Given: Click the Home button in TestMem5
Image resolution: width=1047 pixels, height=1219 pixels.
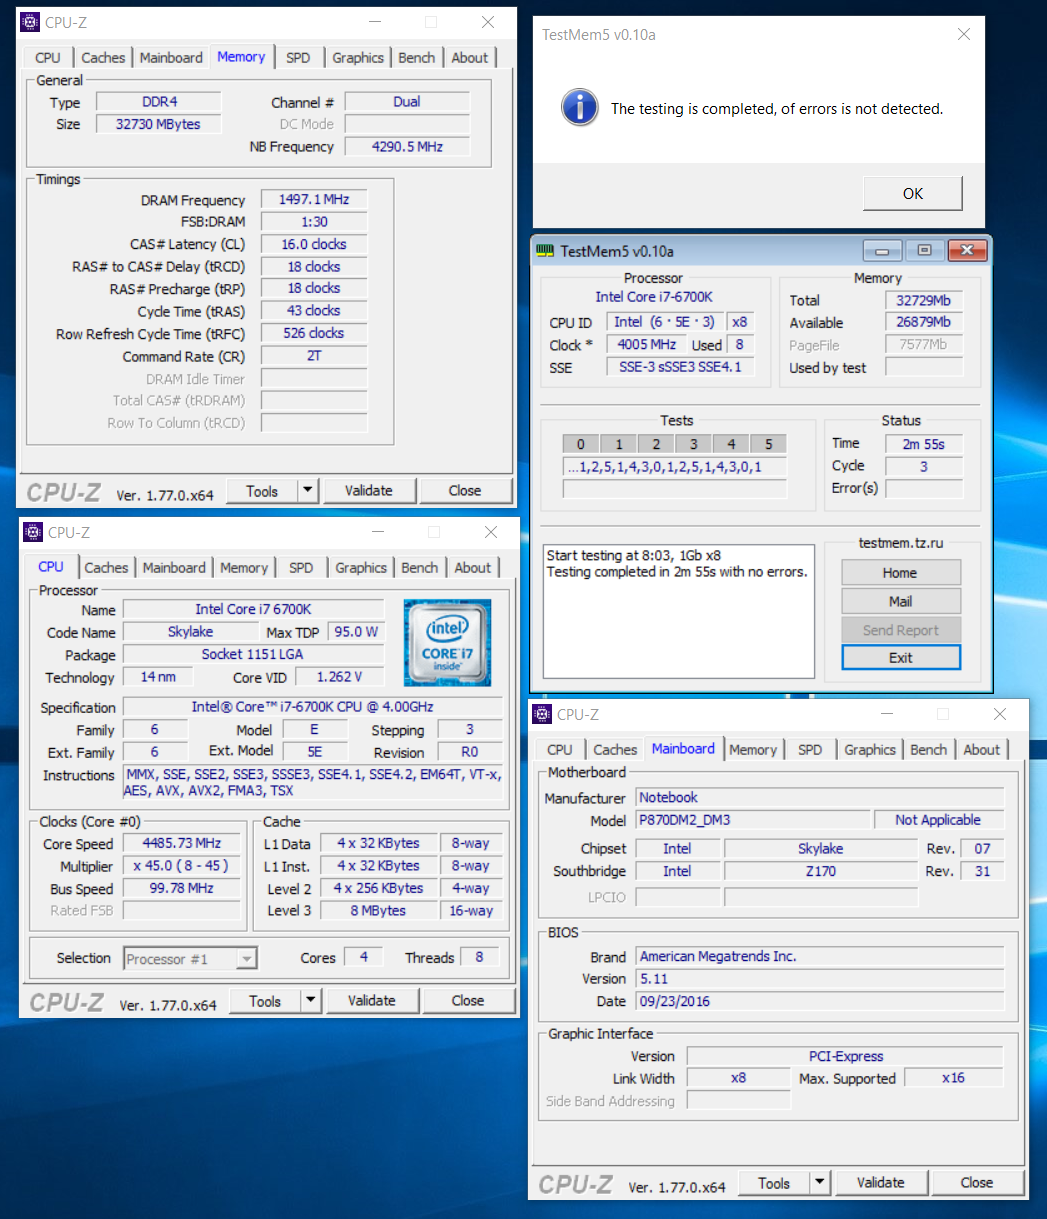Looking at the screenshot, I should (x=900, y=573).
